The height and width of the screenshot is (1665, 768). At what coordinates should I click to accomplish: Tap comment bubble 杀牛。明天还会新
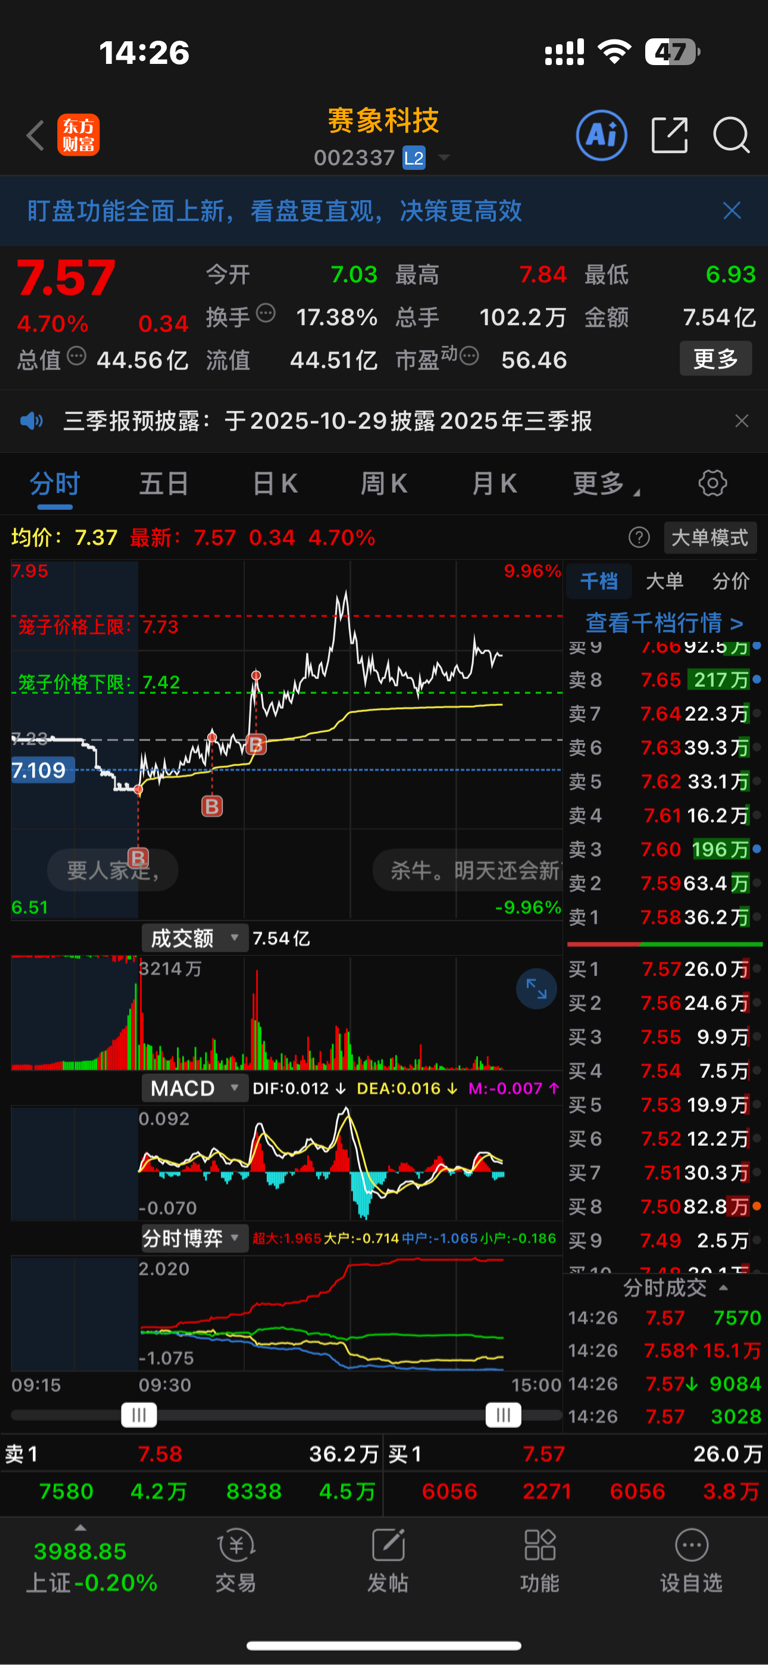[468, 870]
